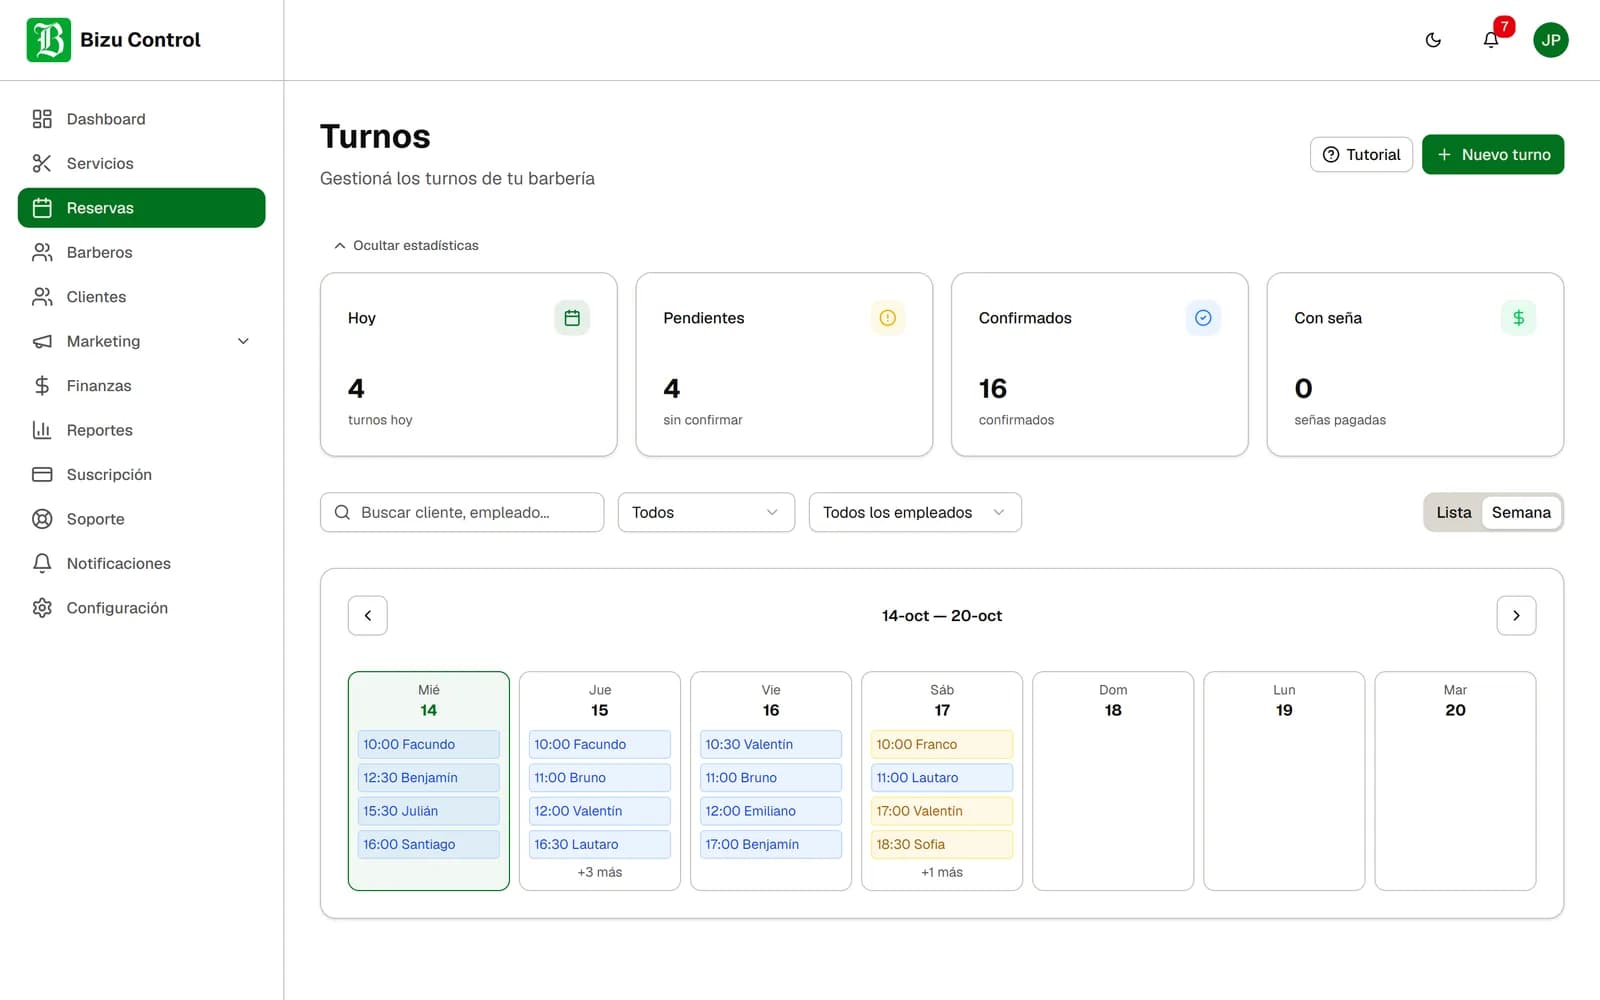Click the Clientes people icon
Screen dimensions: 1600x1000
42,297
